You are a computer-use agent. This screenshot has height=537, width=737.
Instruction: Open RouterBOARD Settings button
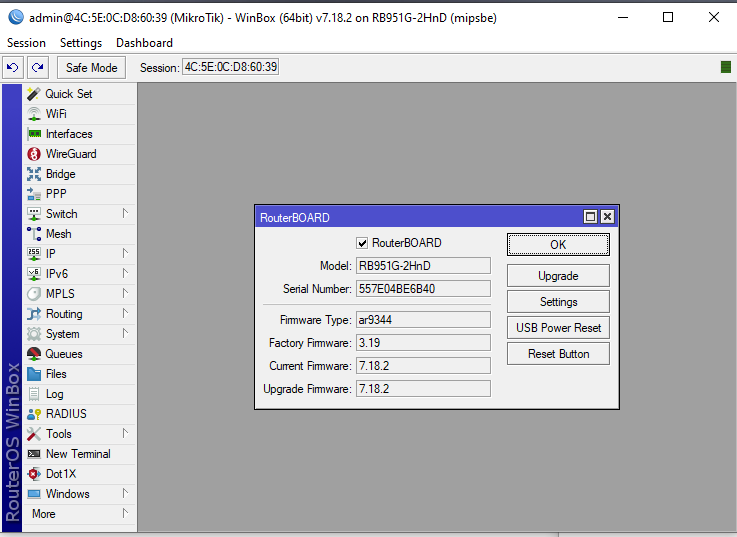pyautogui.click(x=558, y=301)
